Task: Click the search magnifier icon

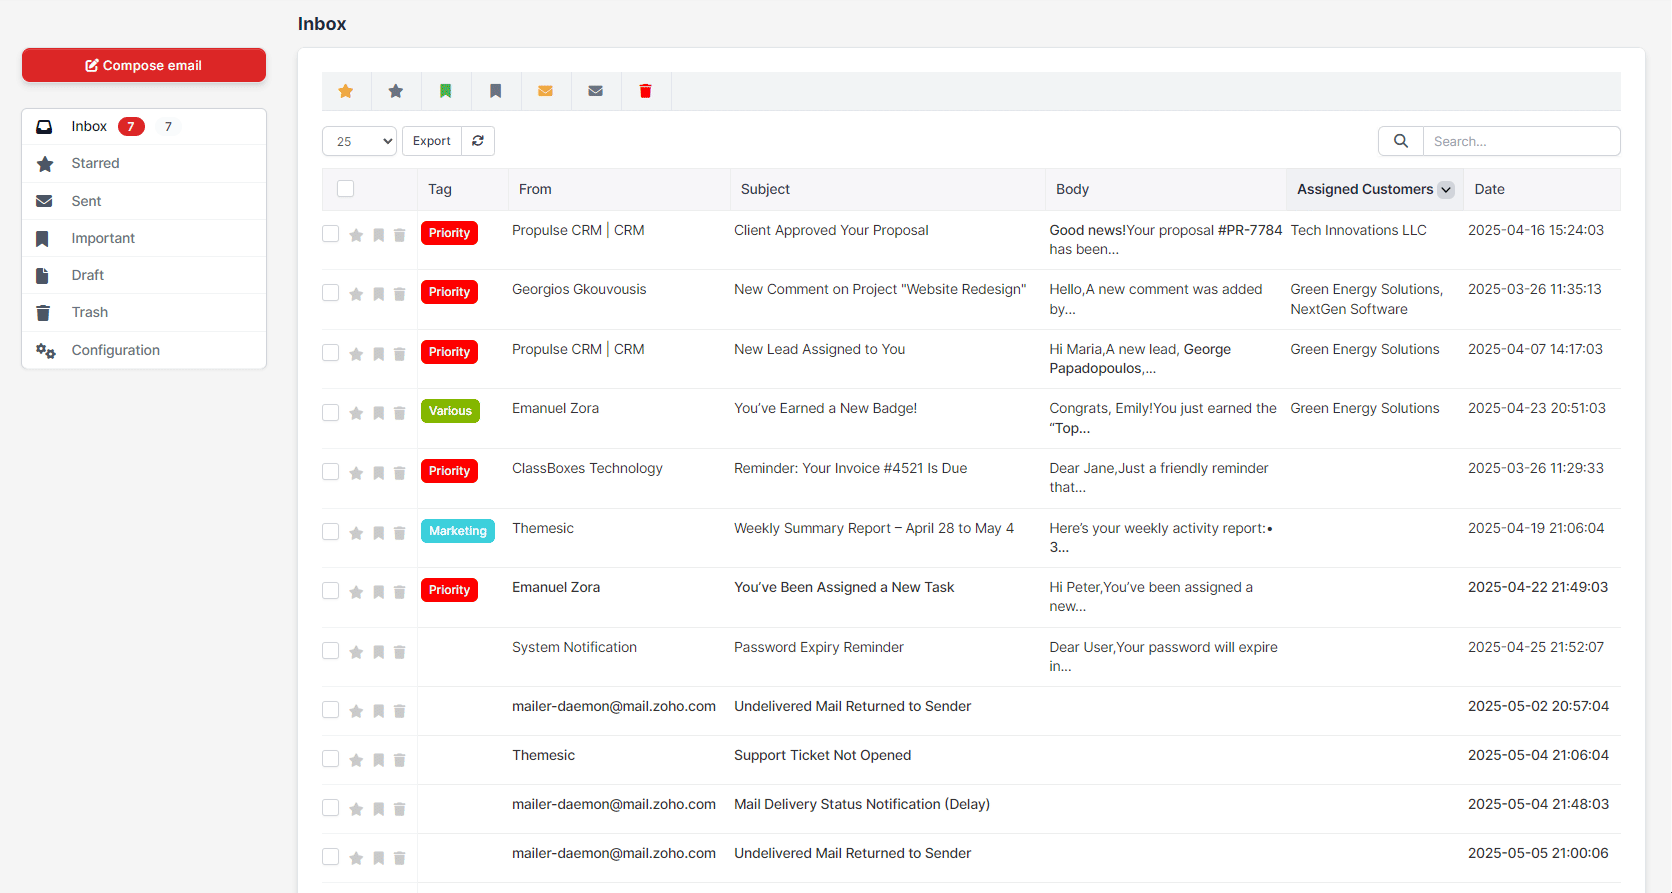Action: point(1401,141)
